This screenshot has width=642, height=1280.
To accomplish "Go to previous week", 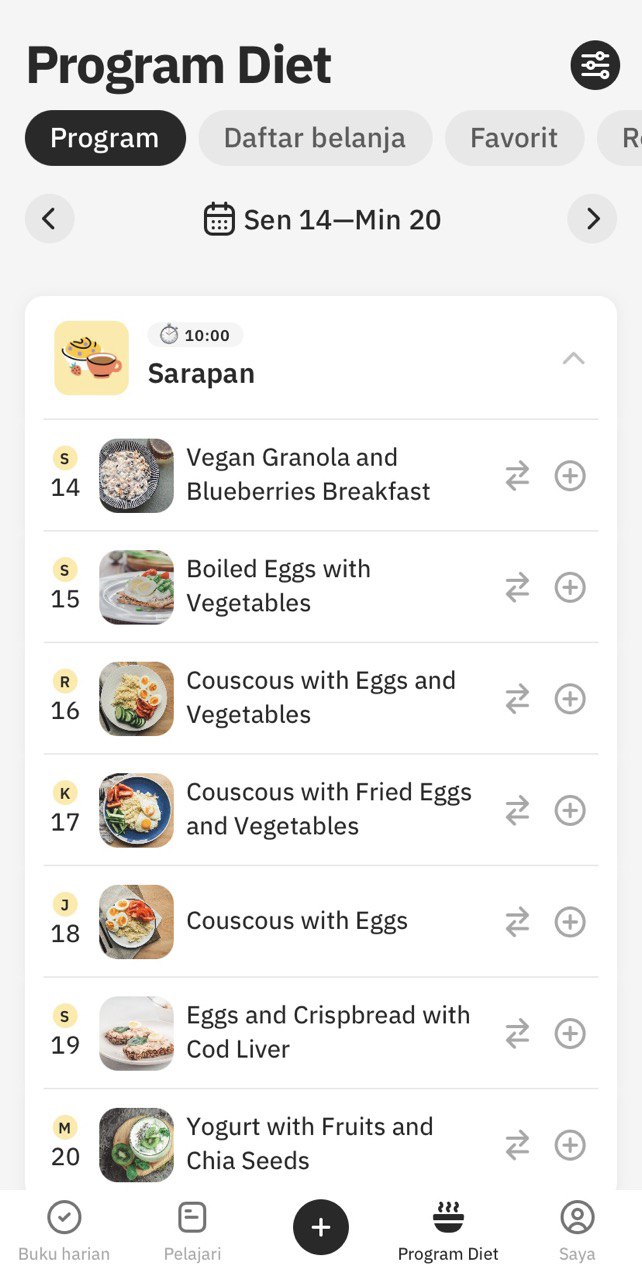I will [50, 219].
